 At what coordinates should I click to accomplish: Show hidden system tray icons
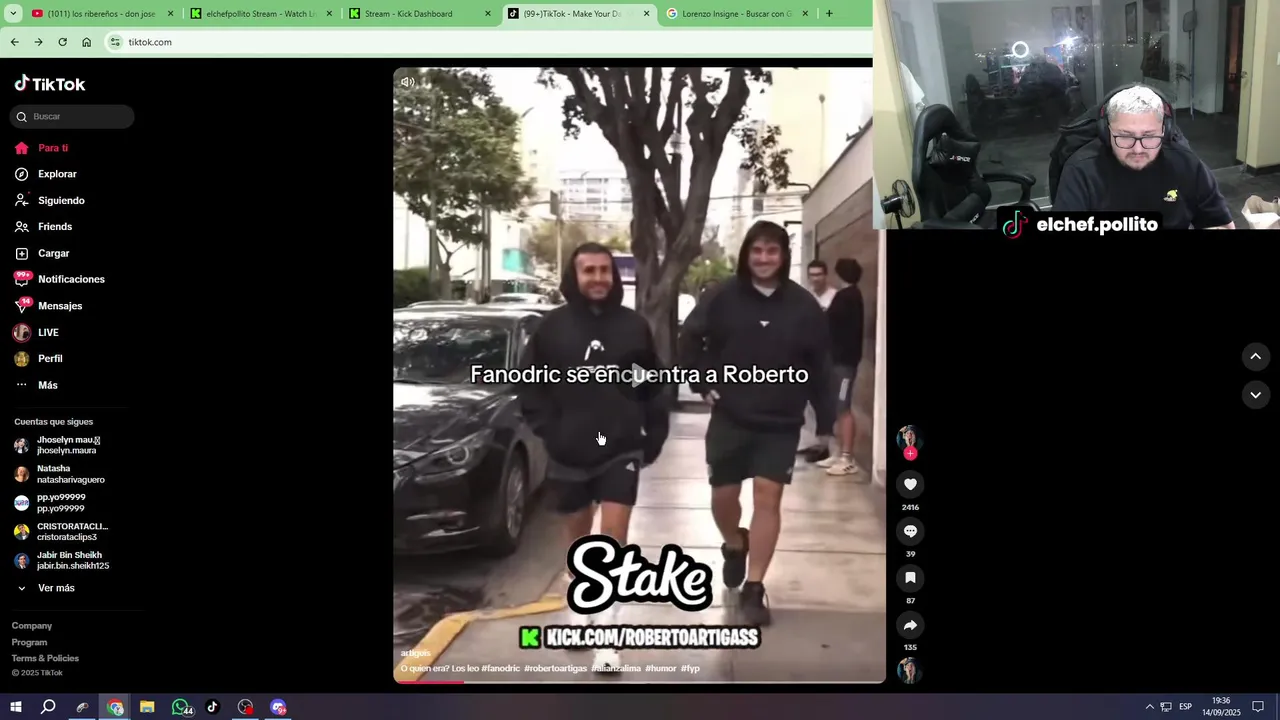(x=1149, y=707)
